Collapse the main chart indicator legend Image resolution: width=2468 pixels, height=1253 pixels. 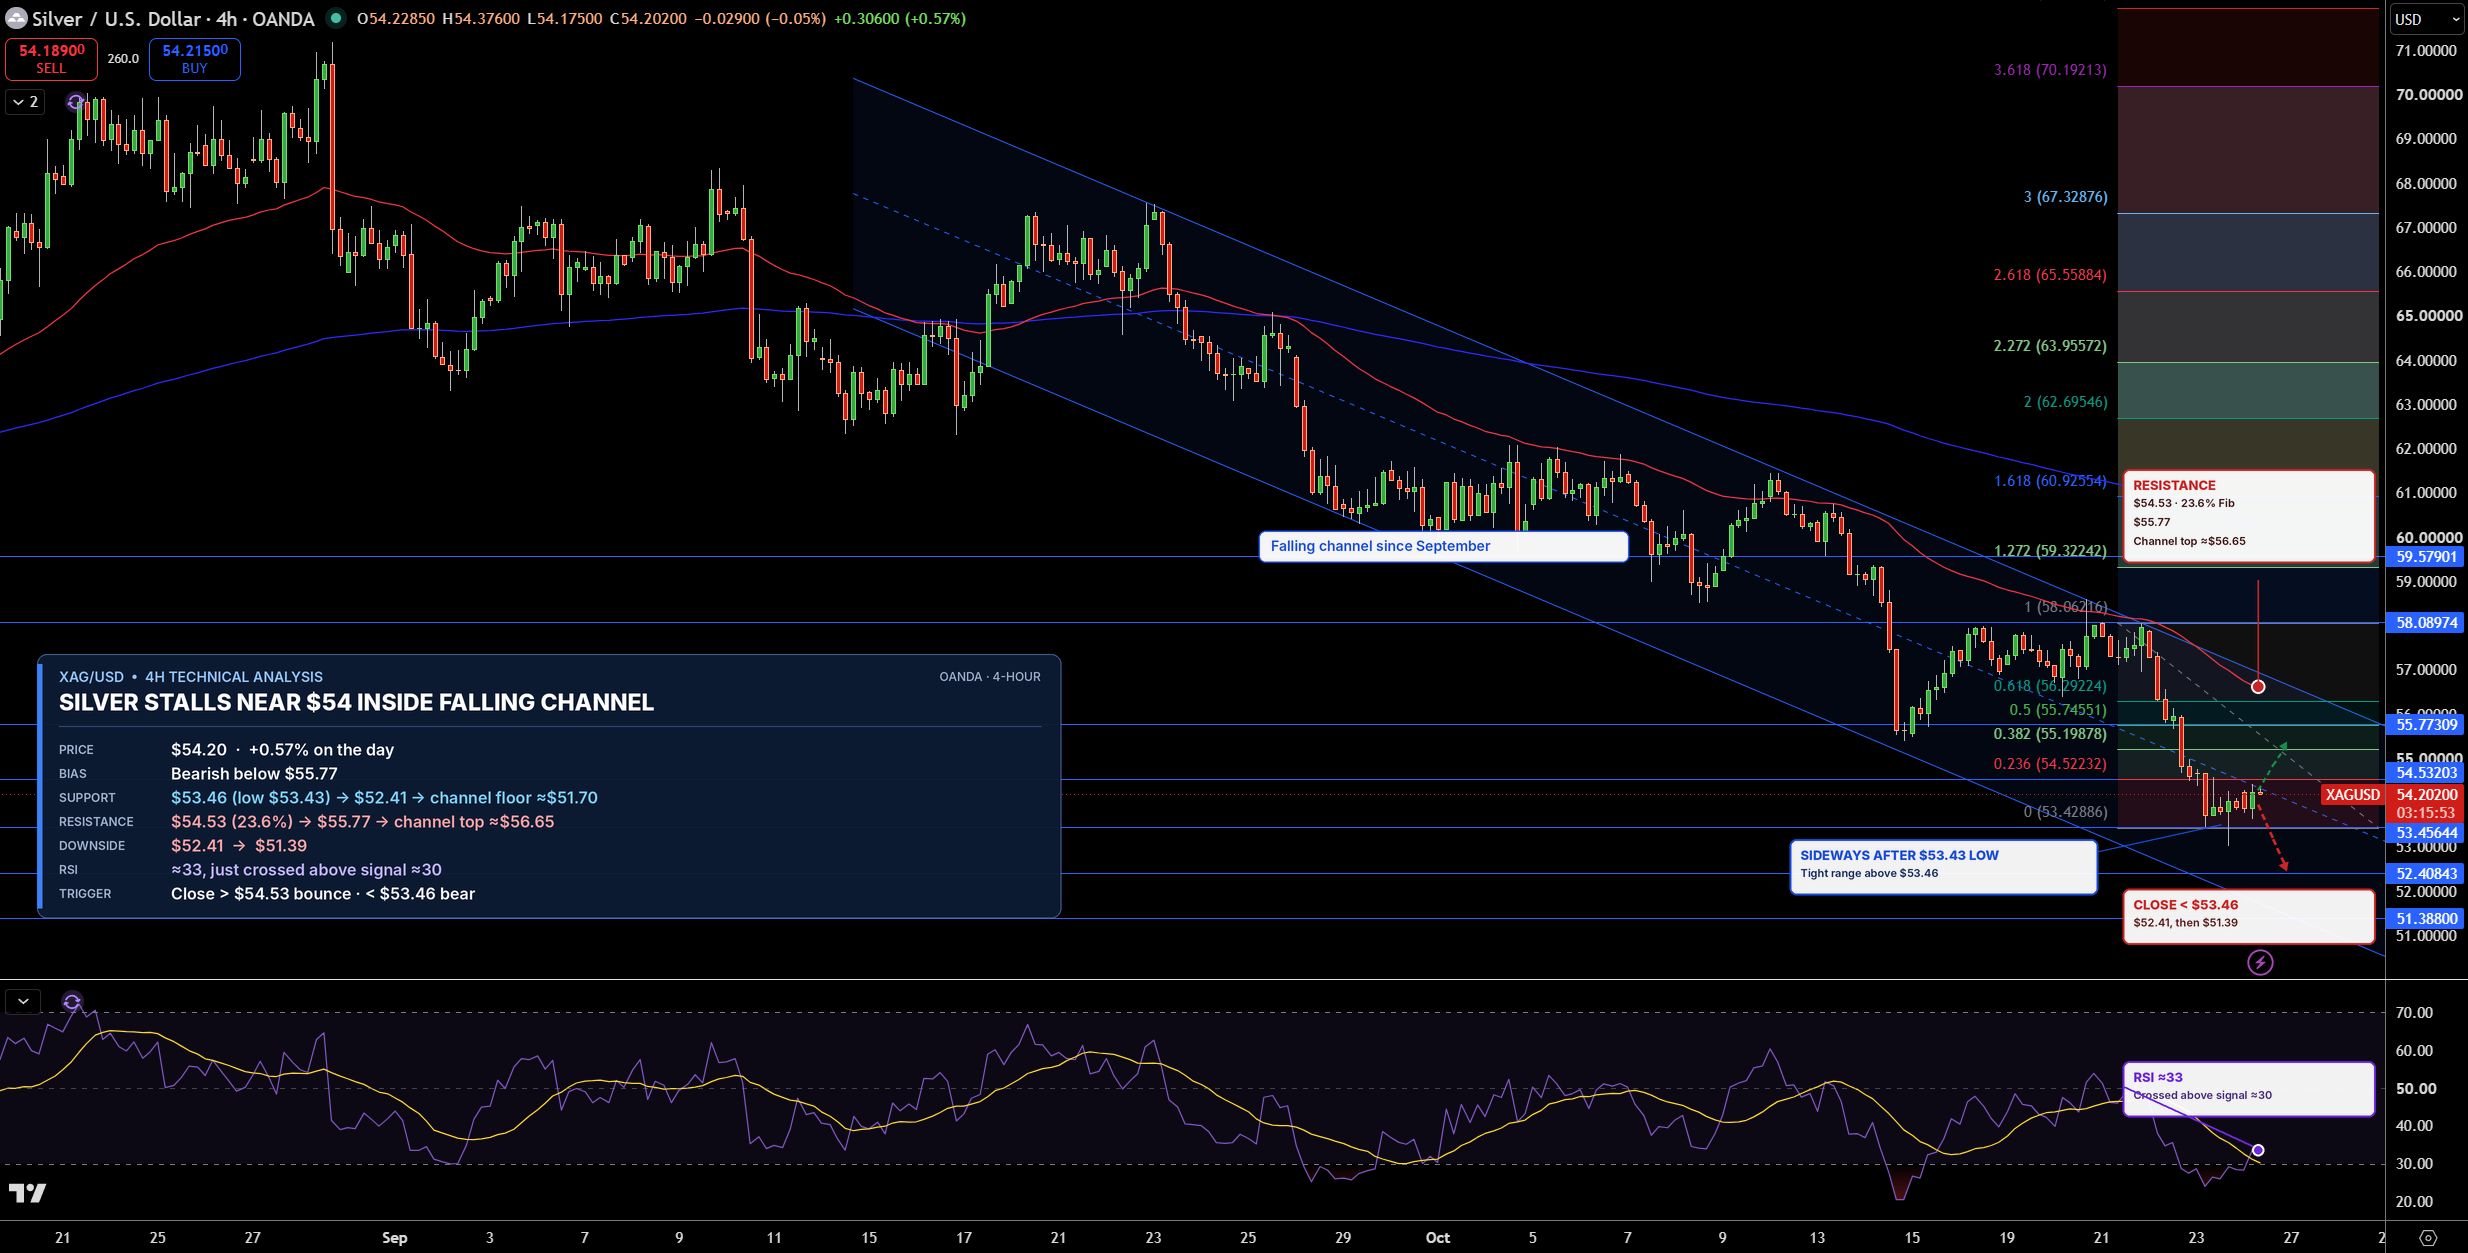click(x=25, y=102)
